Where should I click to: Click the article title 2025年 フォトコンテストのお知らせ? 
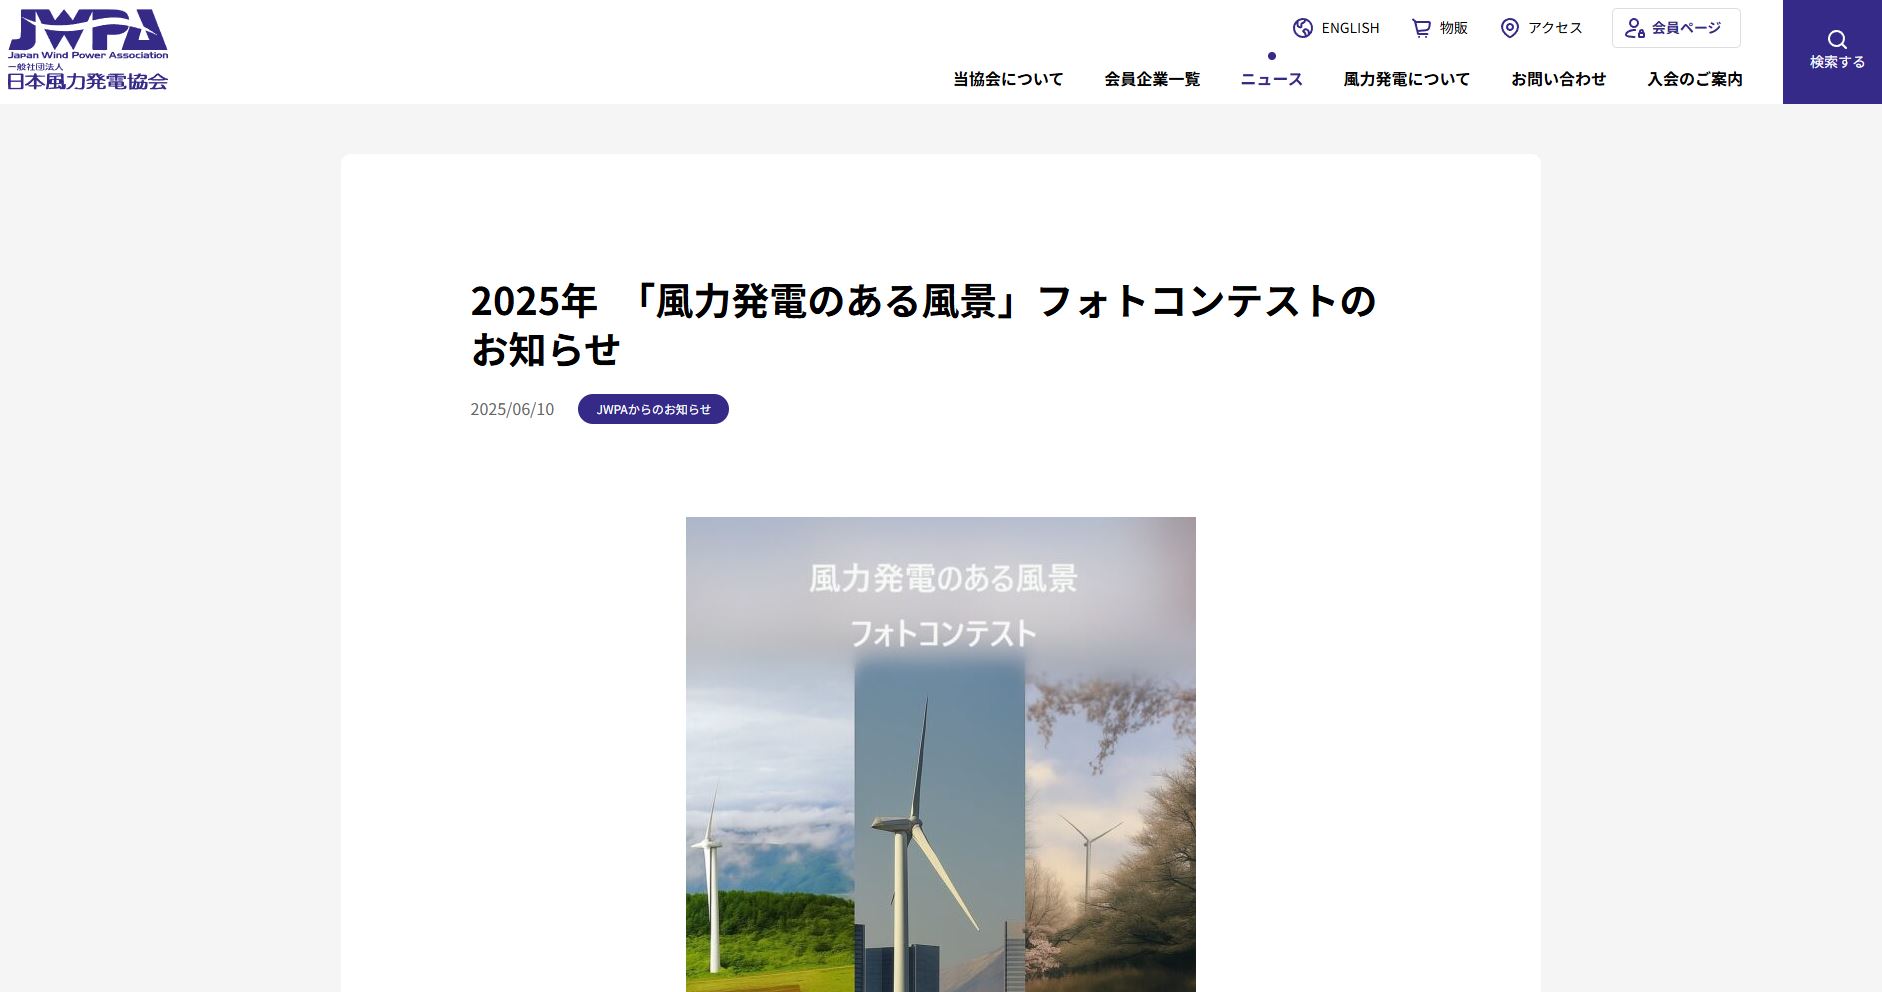[x=923, y=325]
